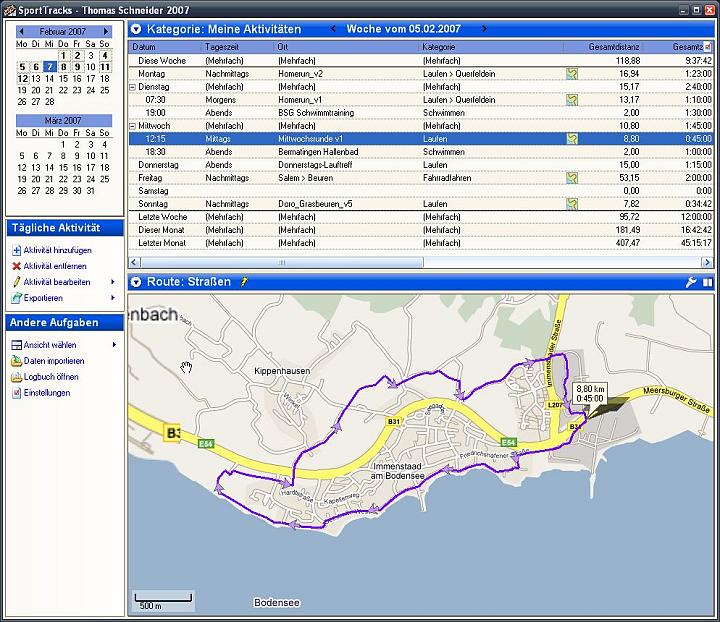
Task: Go to previous month in calendar
Action: point(21,31)
